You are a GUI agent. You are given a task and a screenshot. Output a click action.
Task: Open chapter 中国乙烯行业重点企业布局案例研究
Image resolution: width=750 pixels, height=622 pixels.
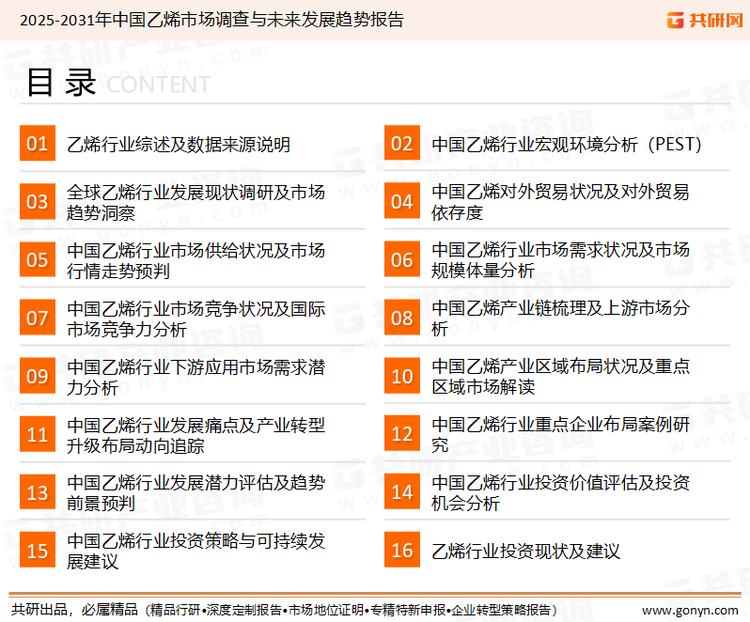pyautogui.click(x=560, y=434)
